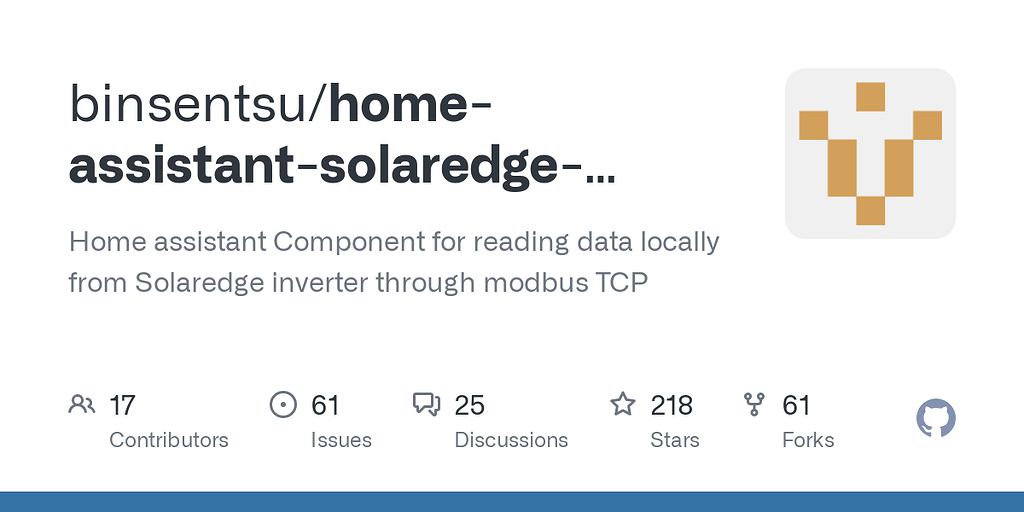Select the Forks label

808,440
